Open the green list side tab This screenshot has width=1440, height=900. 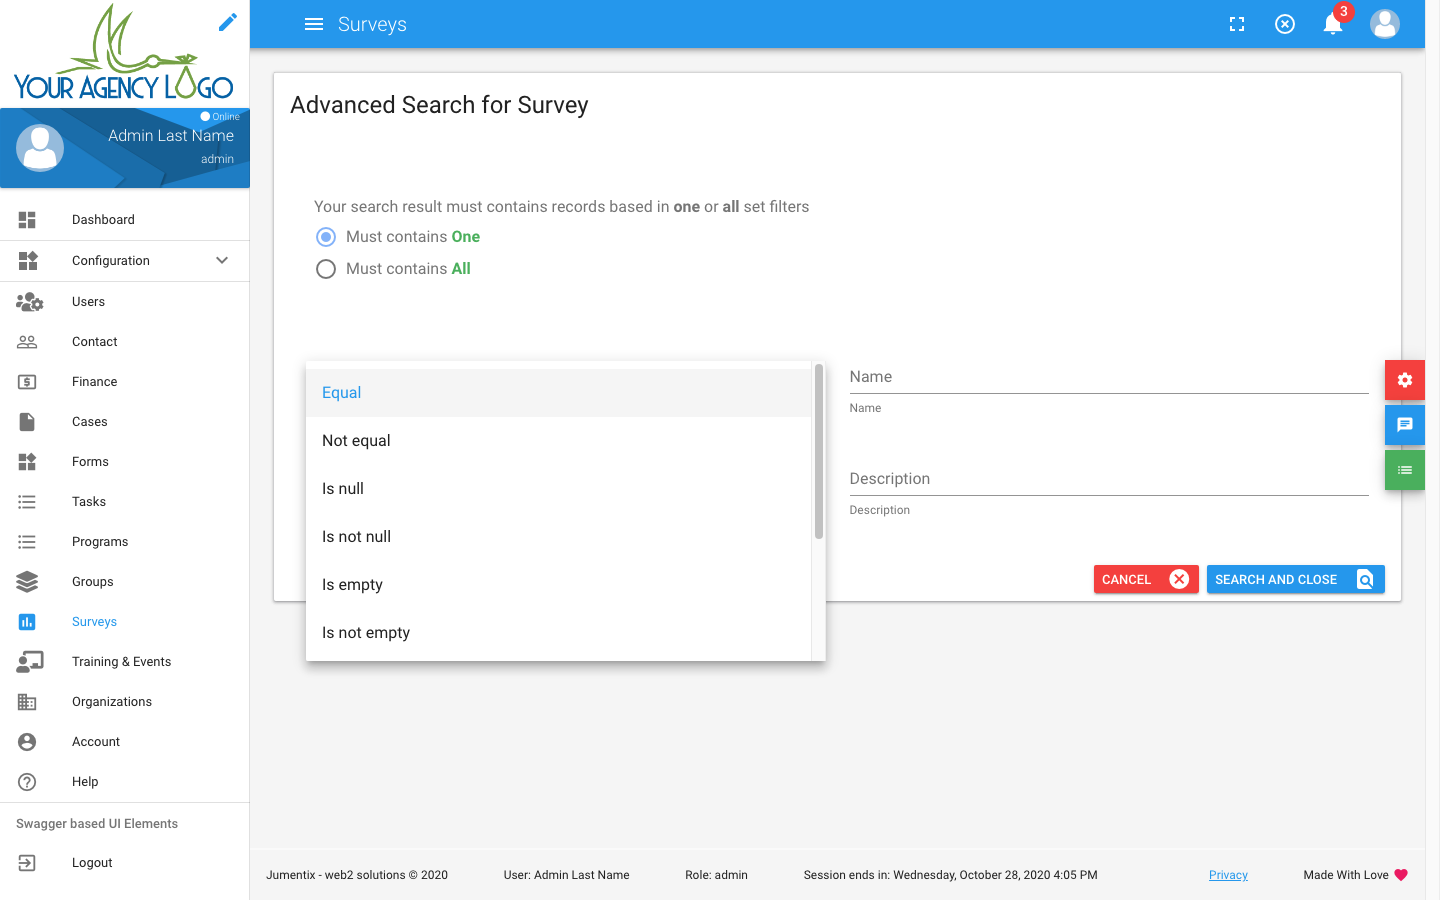point(1405,470)
